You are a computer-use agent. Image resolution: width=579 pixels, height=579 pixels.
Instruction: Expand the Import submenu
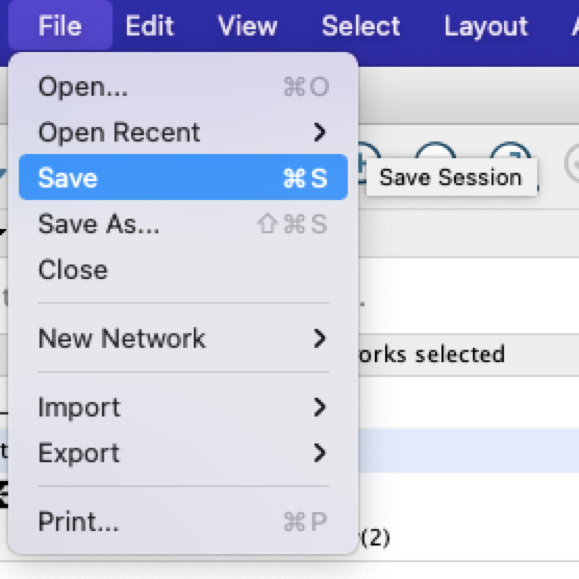coord(183,407)
